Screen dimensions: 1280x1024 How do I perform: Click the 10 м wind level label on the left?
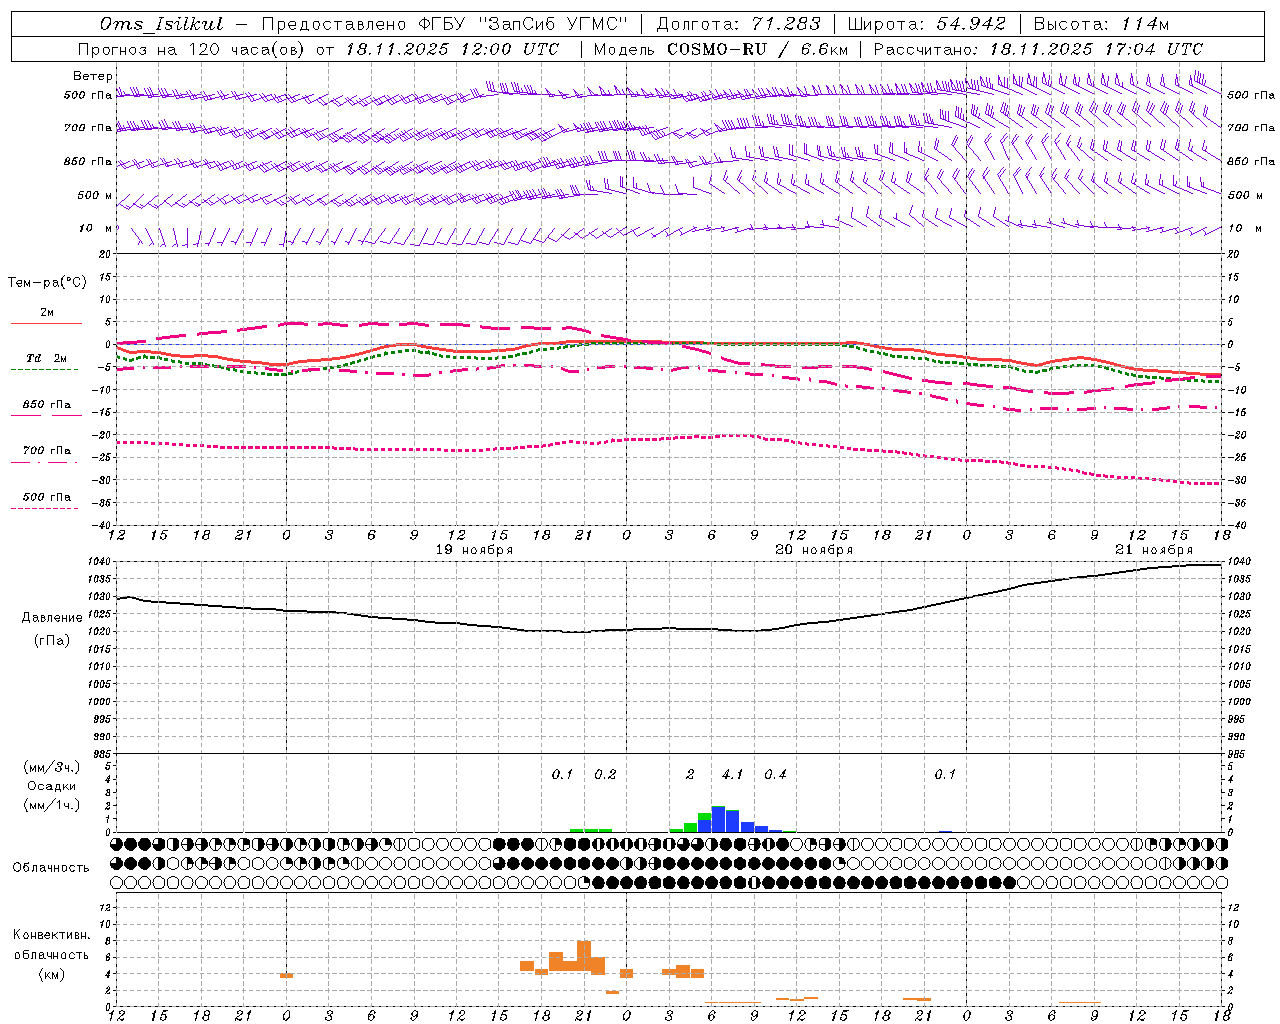coord(95,229)
